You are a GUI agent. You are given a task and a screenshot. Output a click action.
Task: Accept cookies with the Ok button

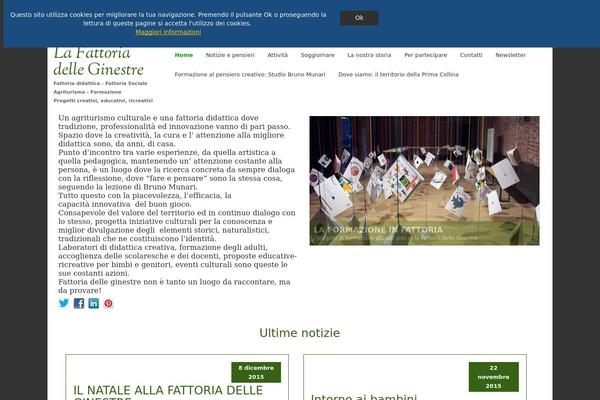click(359, 18)
